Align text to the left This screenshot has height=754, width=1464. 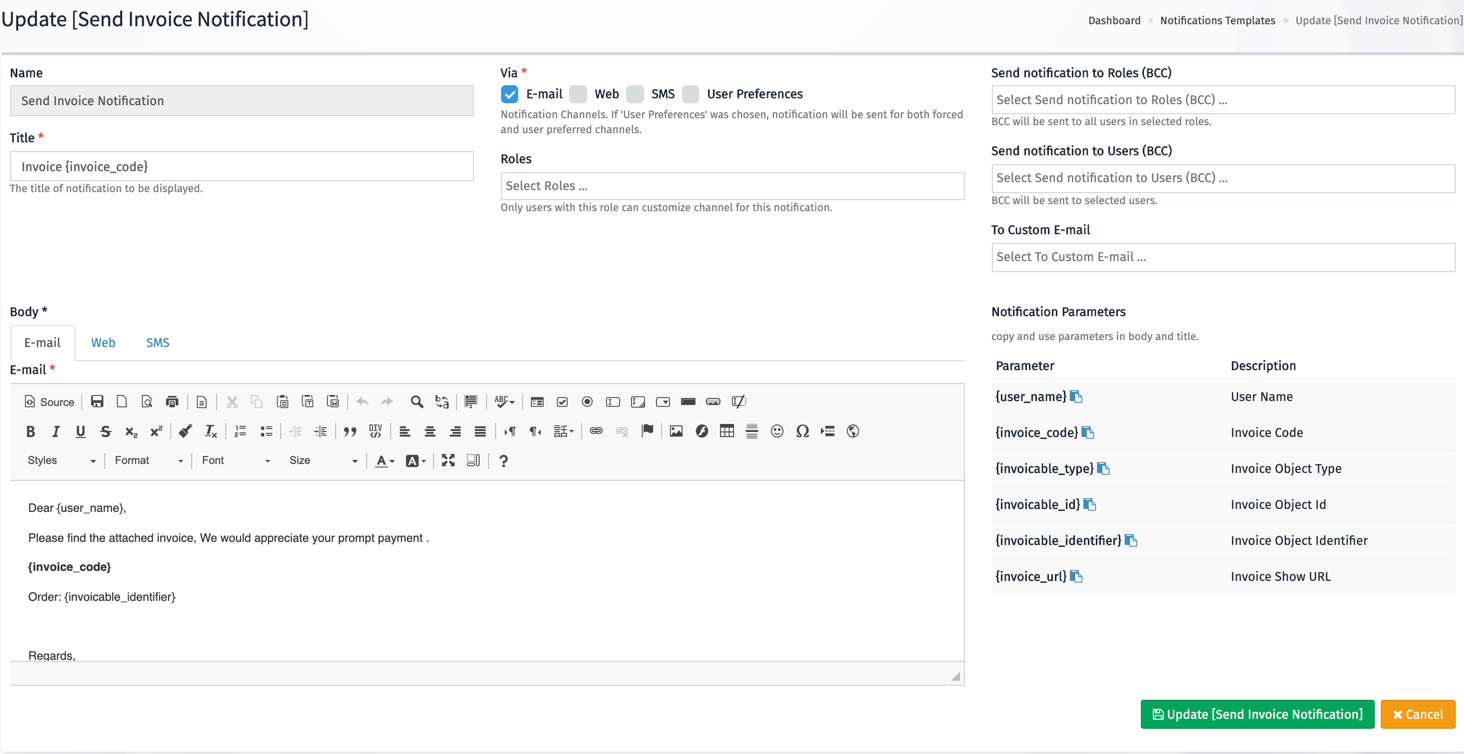click(x=405, y=432)
